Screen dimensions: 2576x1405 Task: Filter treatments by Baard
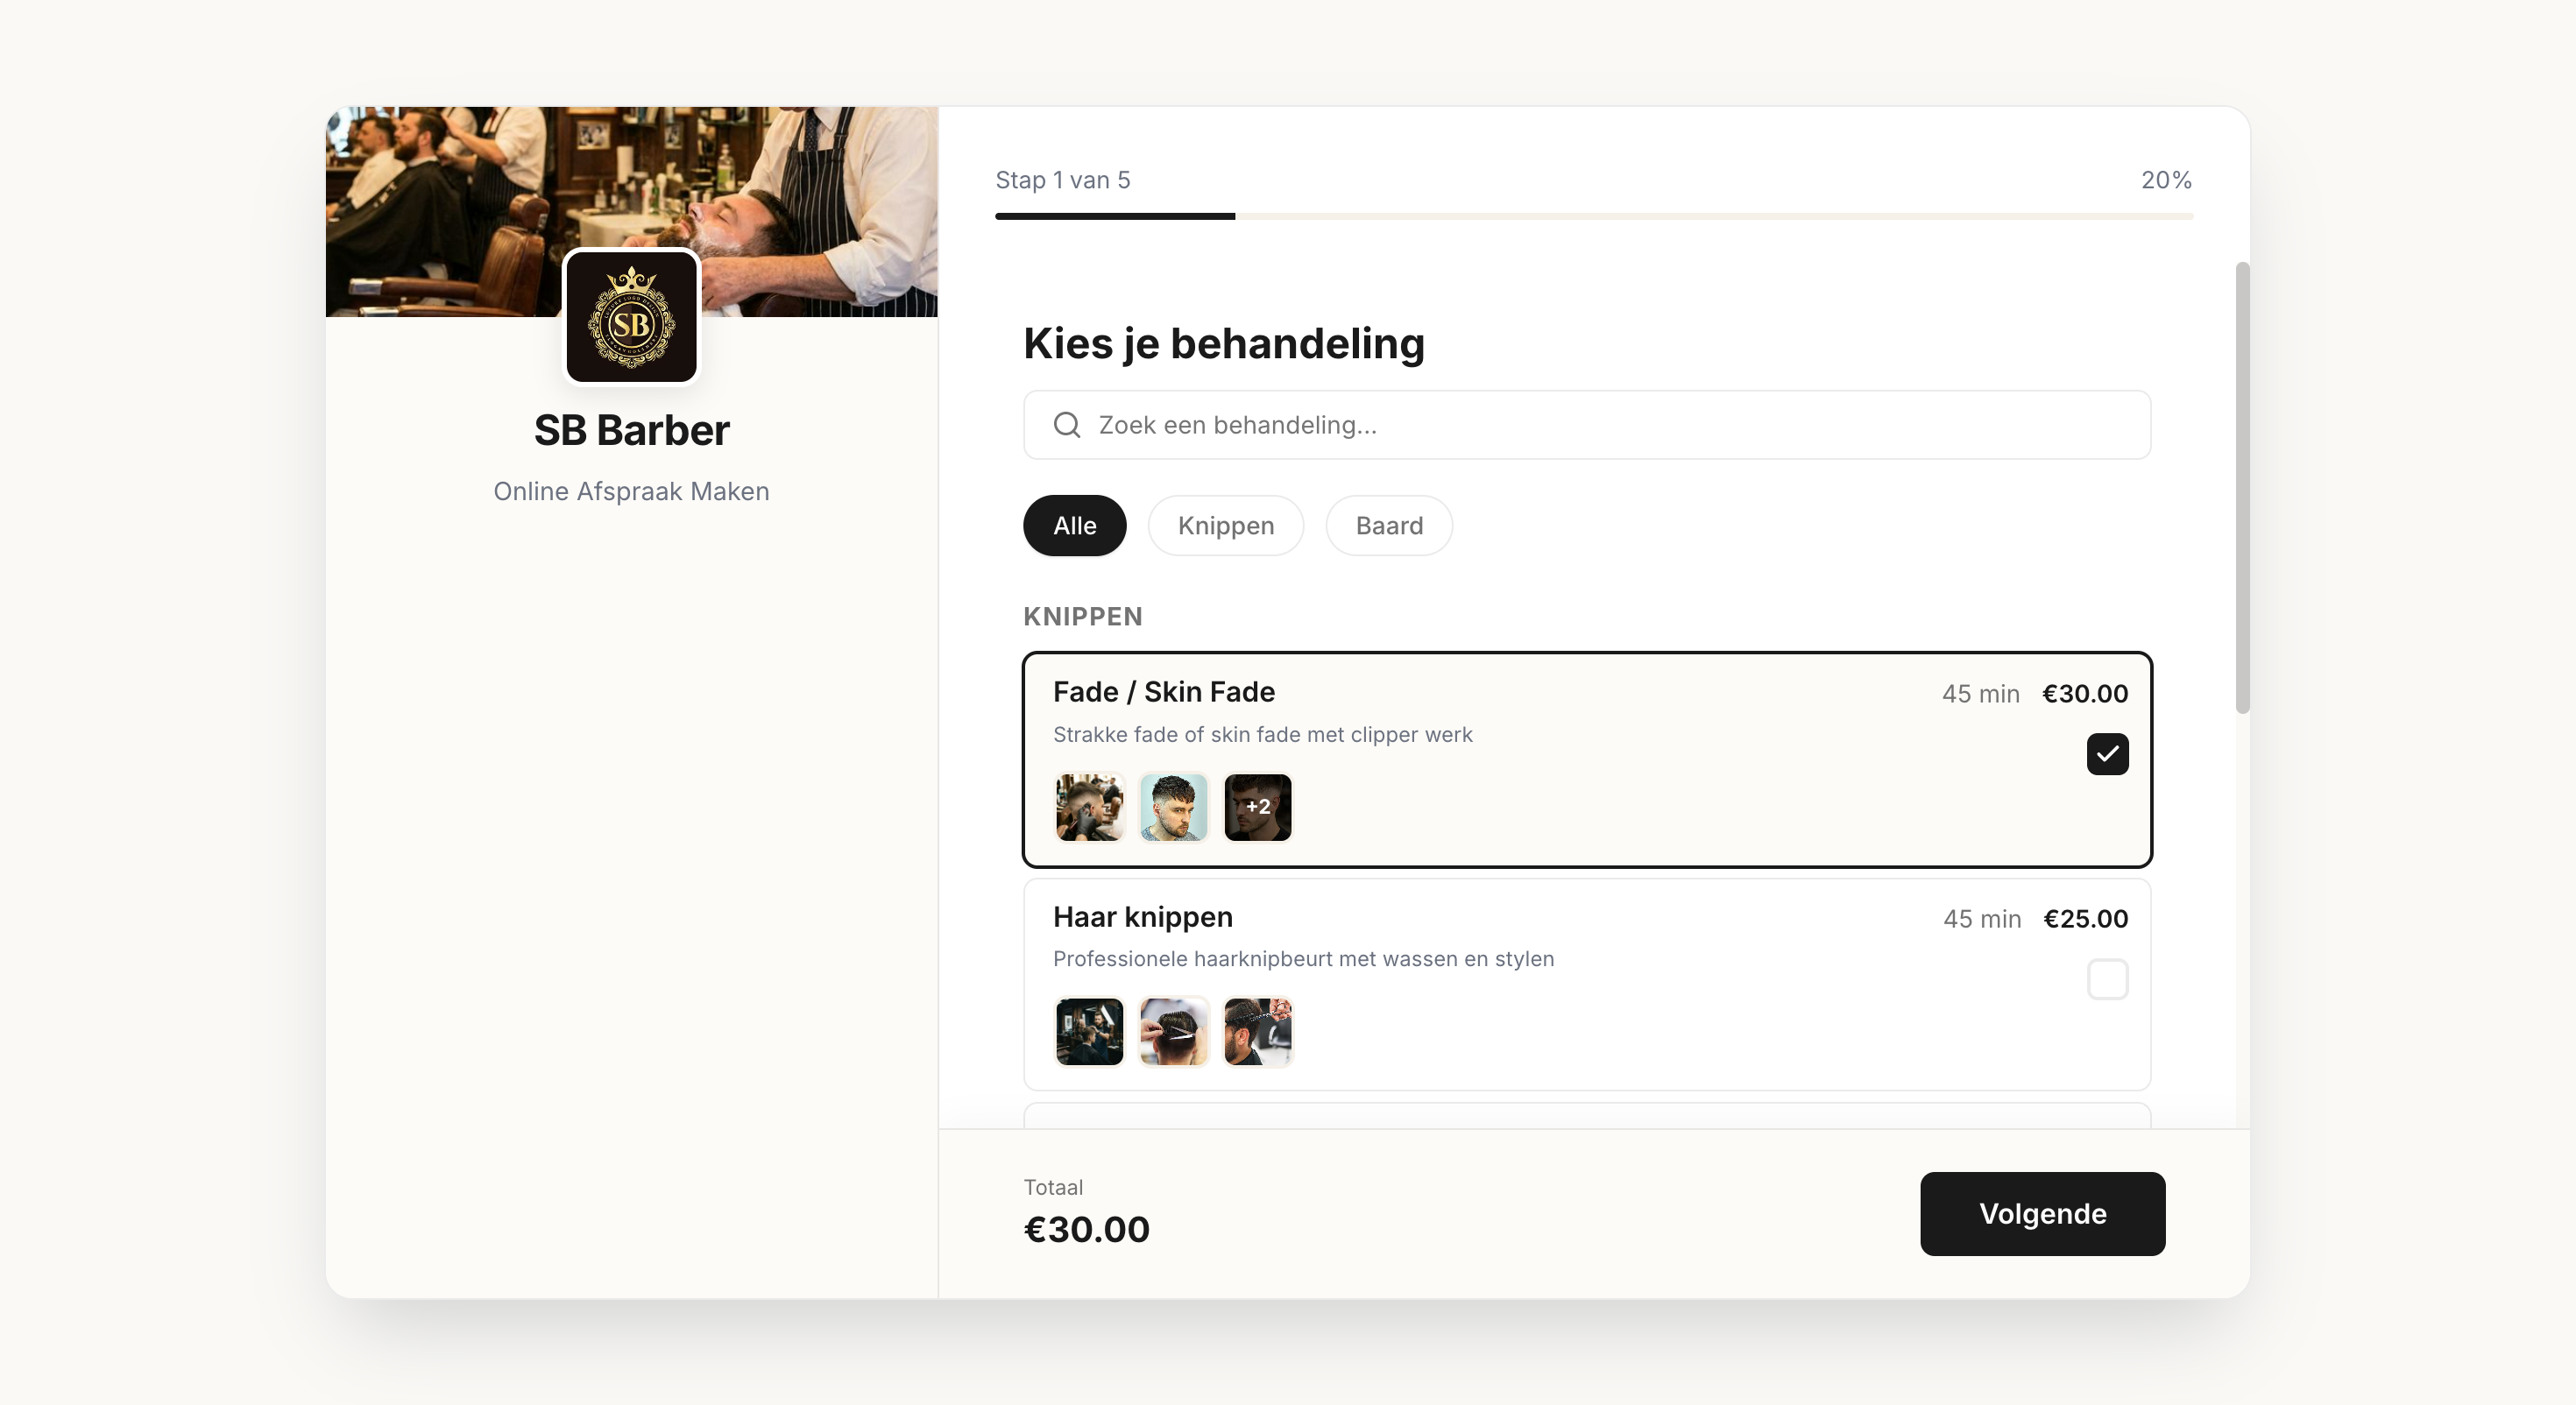[x=1388, y=525]
